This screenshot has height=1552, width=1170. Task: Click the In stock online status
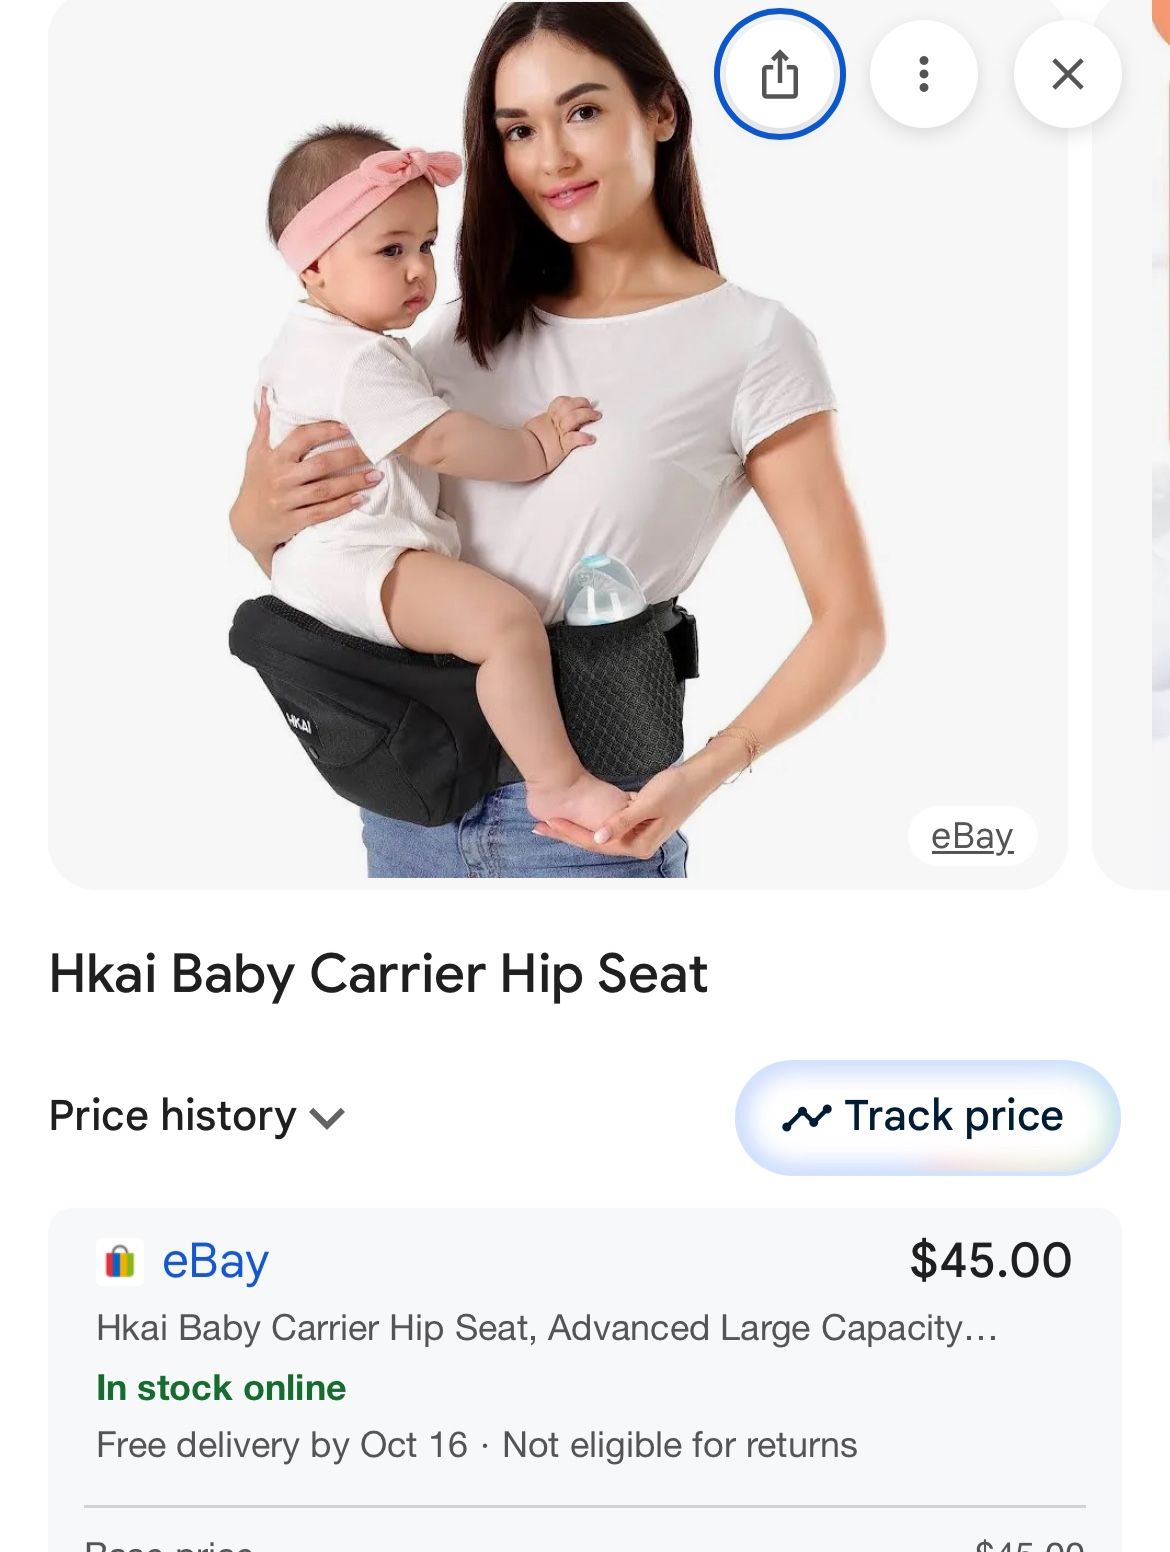point(221,1388)
